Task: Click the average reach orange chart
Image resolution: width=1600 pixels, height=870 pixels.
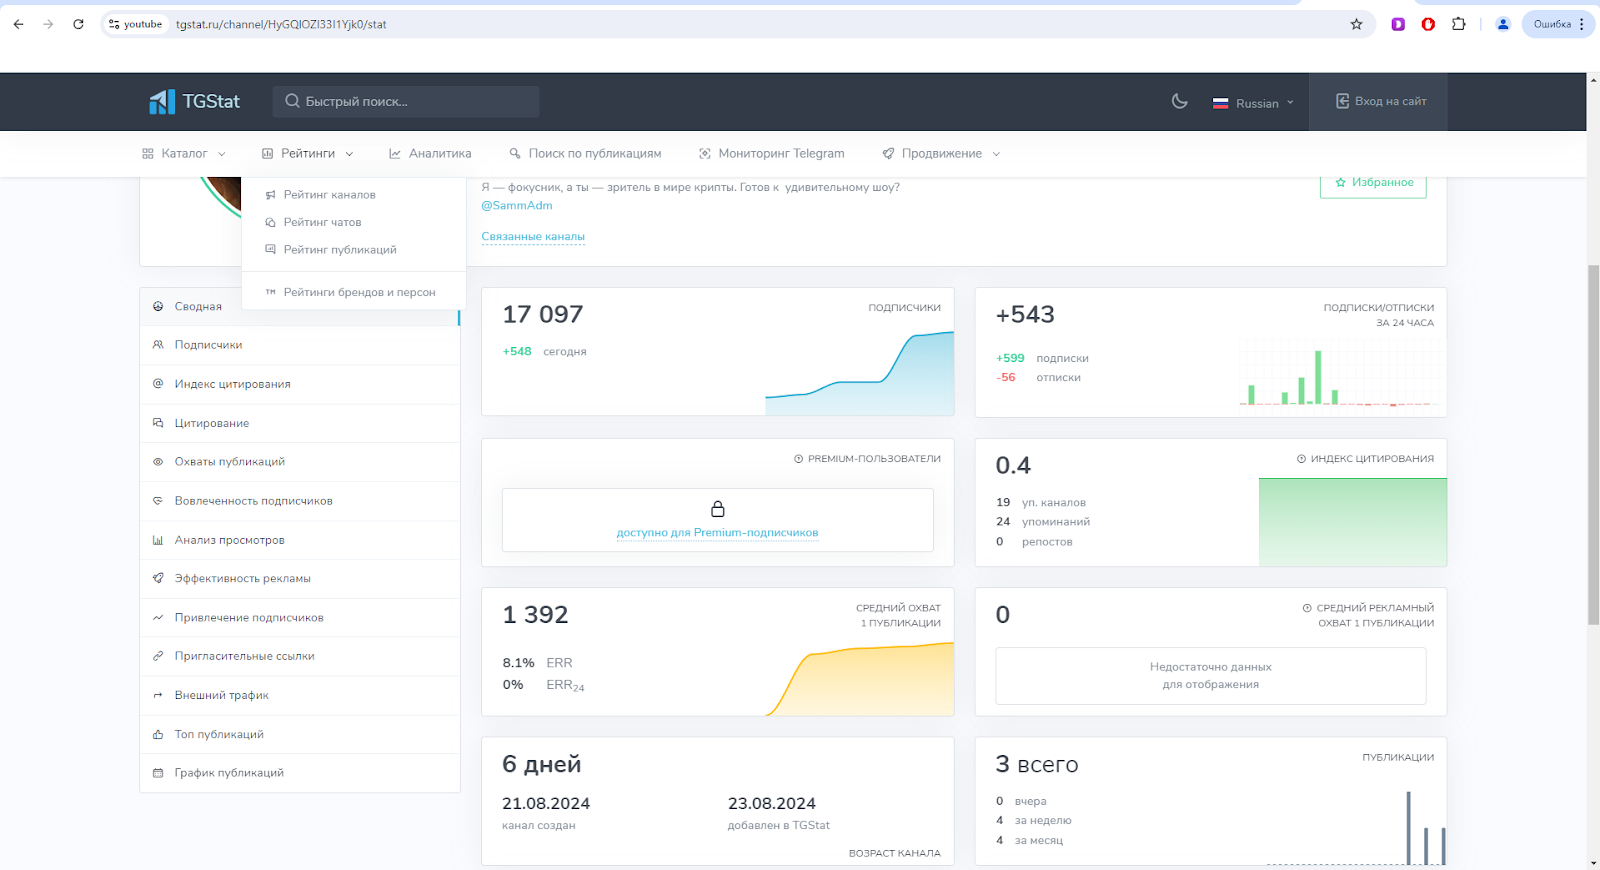Action: [x=860, y=679]
